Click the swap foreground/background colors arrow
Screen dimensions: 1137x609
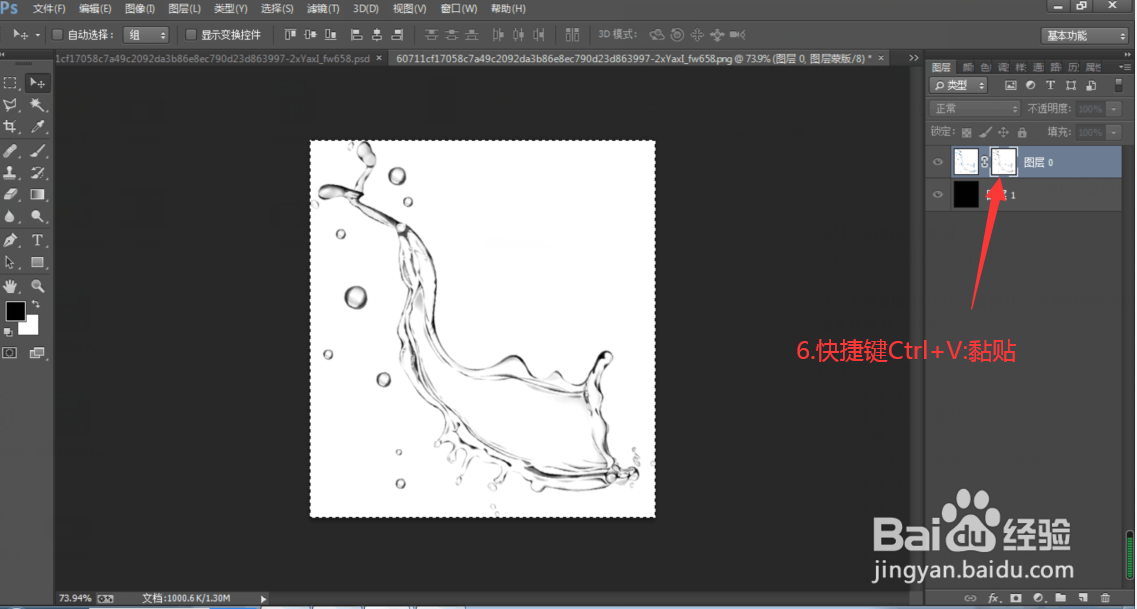36,304
